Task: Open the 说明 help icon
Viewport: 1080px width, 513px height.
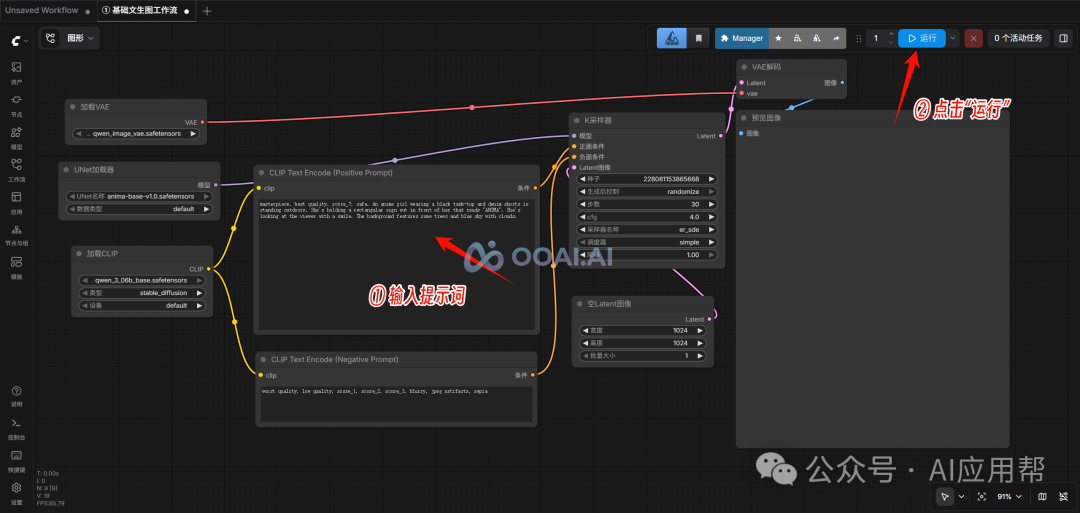Action: (16, 396)
